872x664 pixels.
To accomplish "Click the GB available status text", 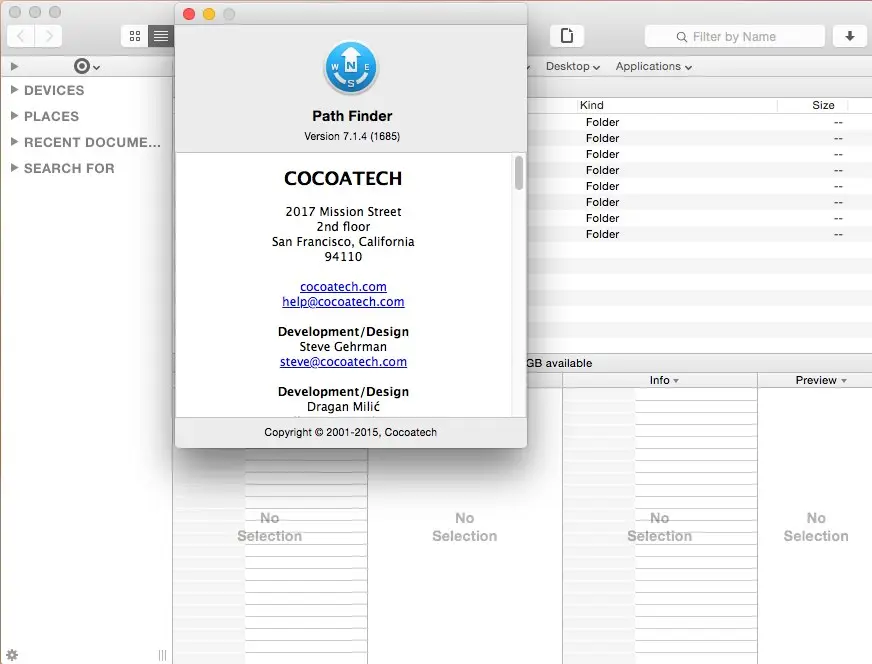I will click(x=559, y=363).
